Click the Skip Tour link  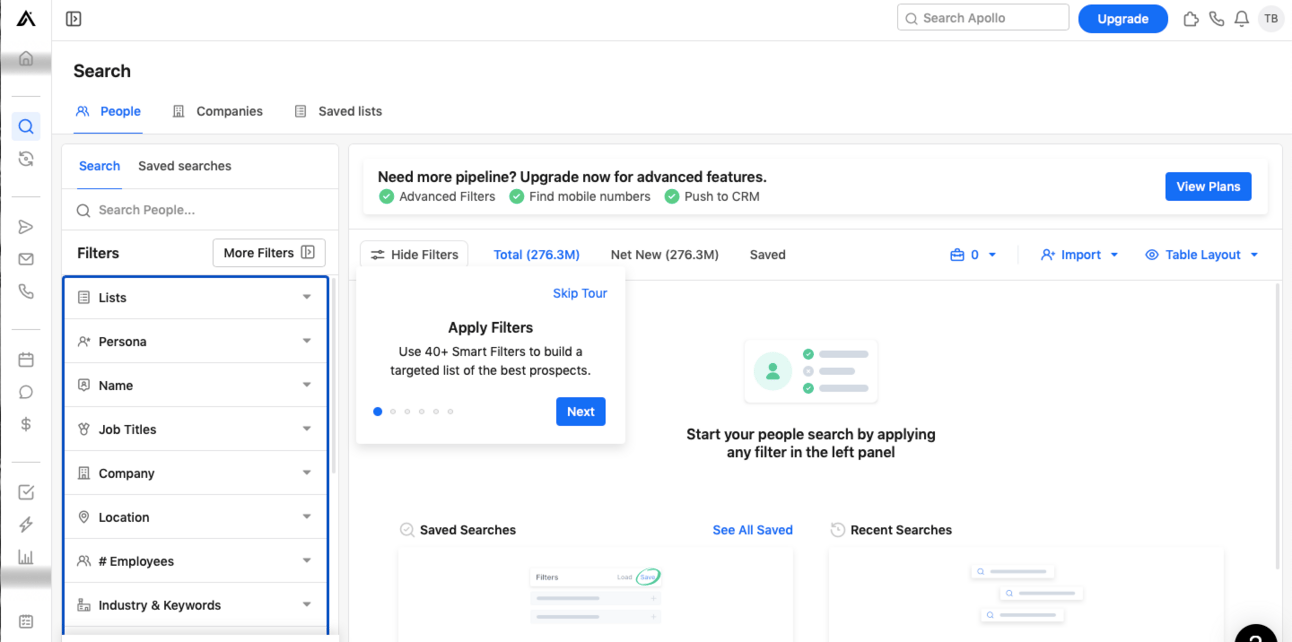(x=580, y=293)
